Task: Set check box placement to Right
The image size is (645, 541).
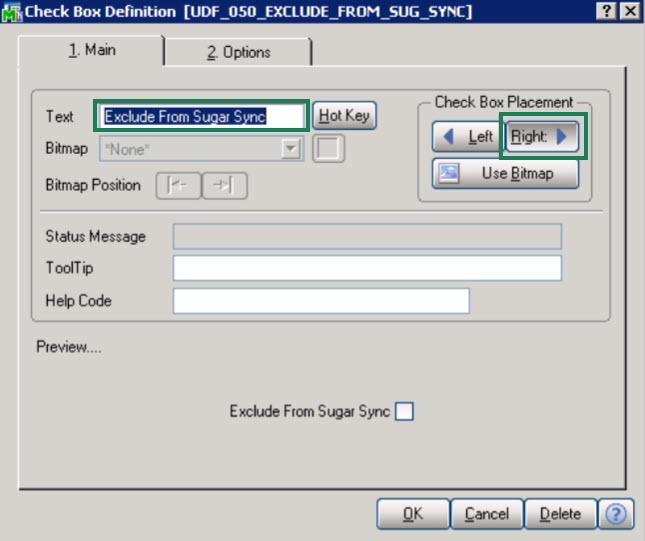Action: 543,137
